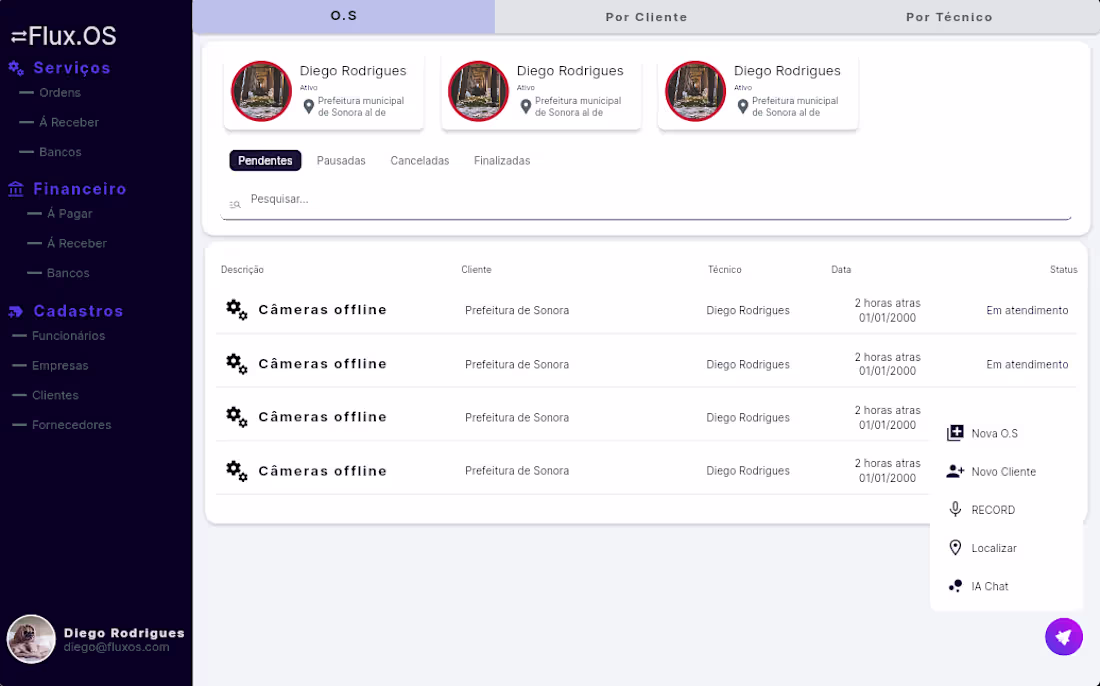Image resolution: width=1100 pixels, height=686 pixels.
Task: Enable the Finalizadas filter
Action: pyautogui.click(x=501, y=160)
